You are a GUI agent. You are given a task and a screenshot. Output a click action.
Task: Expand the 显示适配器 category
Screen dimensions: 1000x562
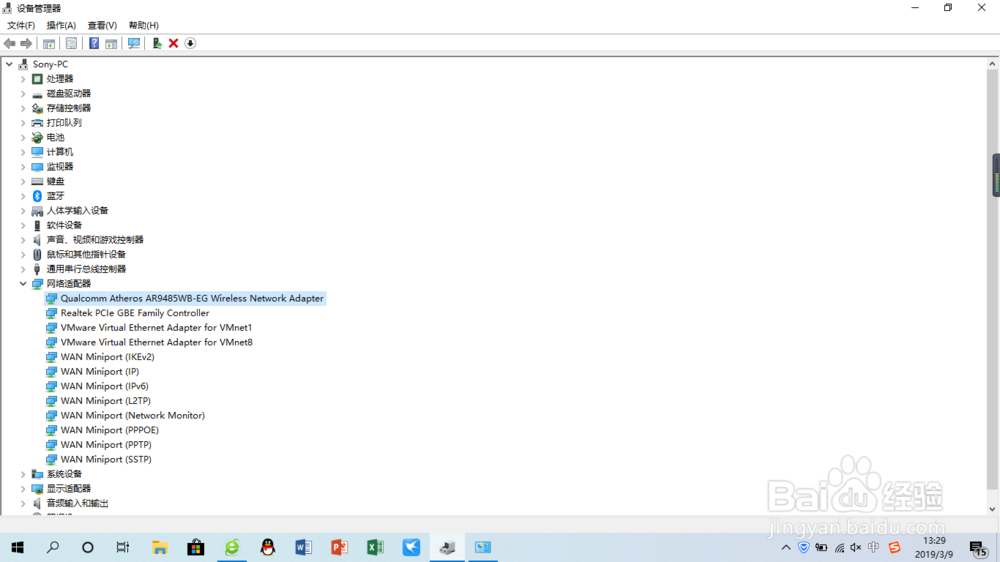click(23, 489)
